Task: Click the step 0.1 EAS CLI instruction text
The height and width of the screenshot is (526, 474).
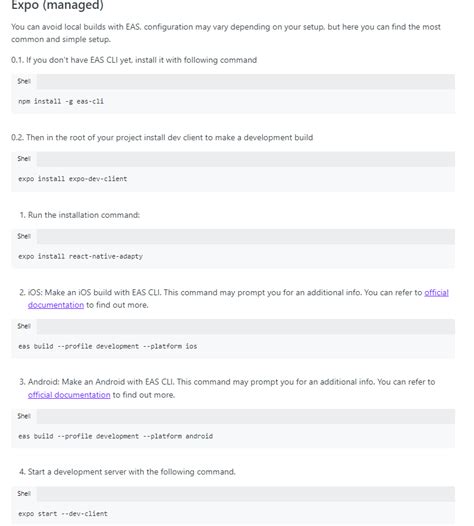Action: 134,60
